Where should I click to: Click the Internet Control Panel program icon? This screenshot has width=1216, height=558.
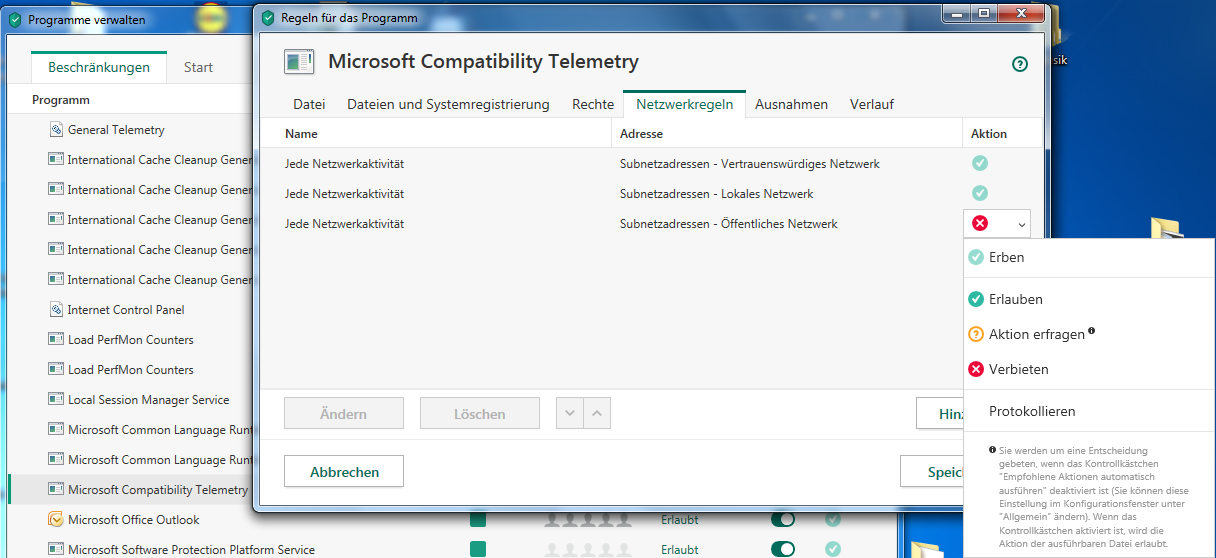point(56,310)
